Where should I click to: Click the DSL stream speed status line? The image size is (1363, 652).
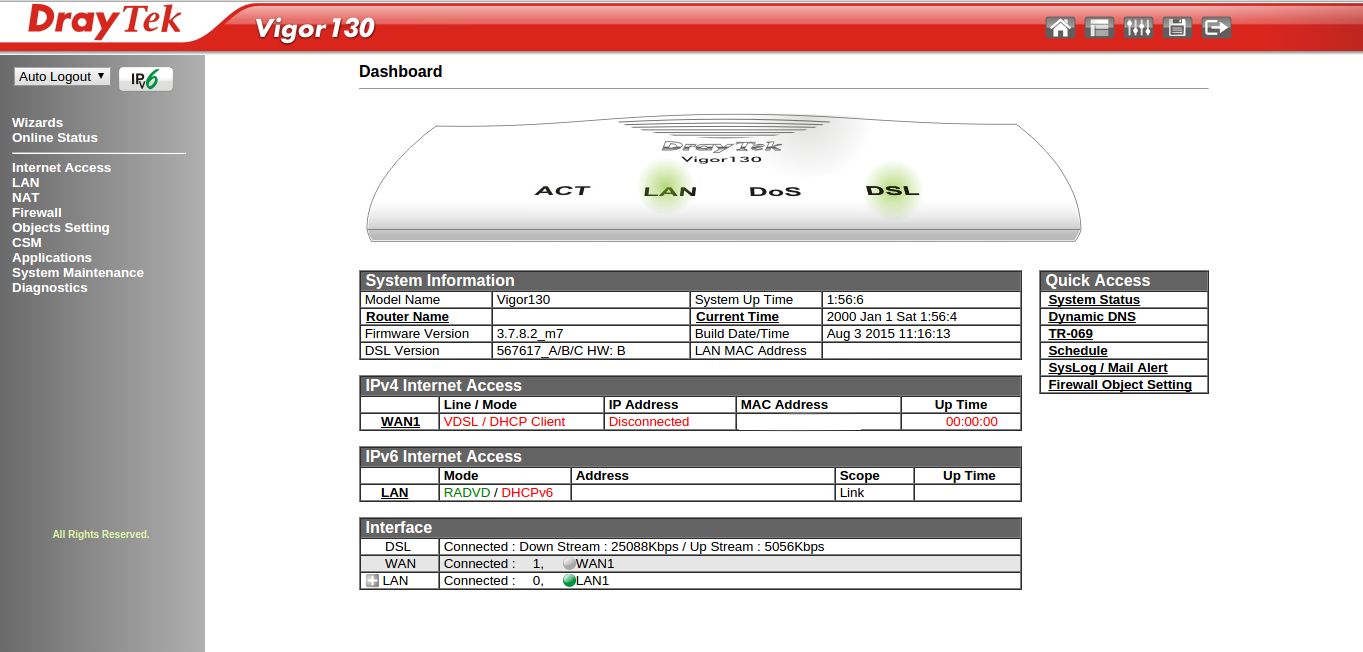[x=634, y=547]
